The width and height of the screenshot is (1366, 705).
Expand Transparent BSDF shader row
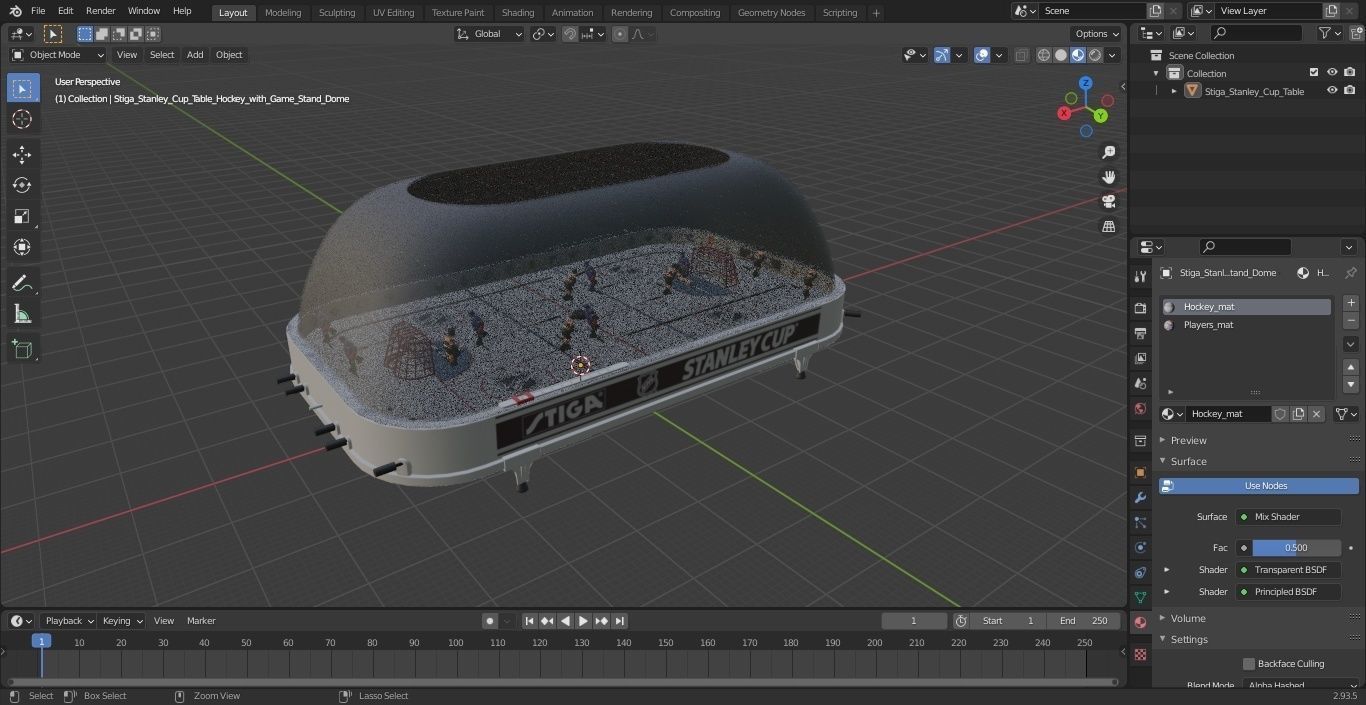point(1166,570)
